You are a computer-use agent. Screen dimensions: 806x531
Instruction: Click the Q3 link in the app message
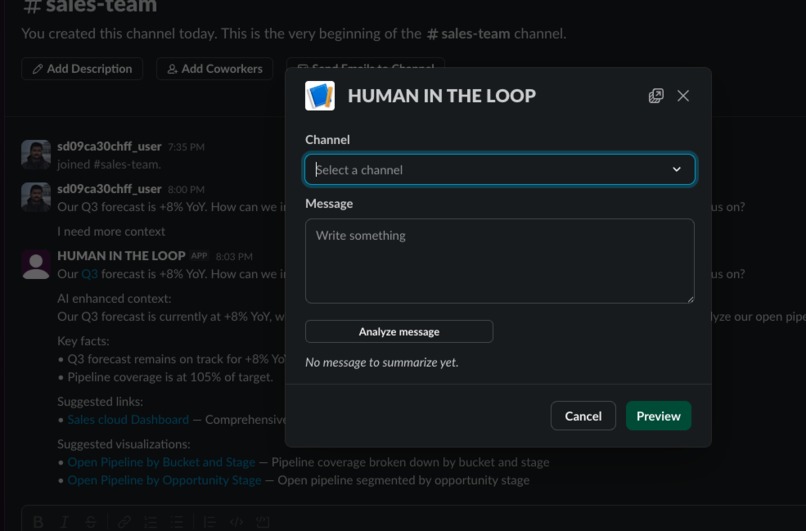click(x=89, y=274)
